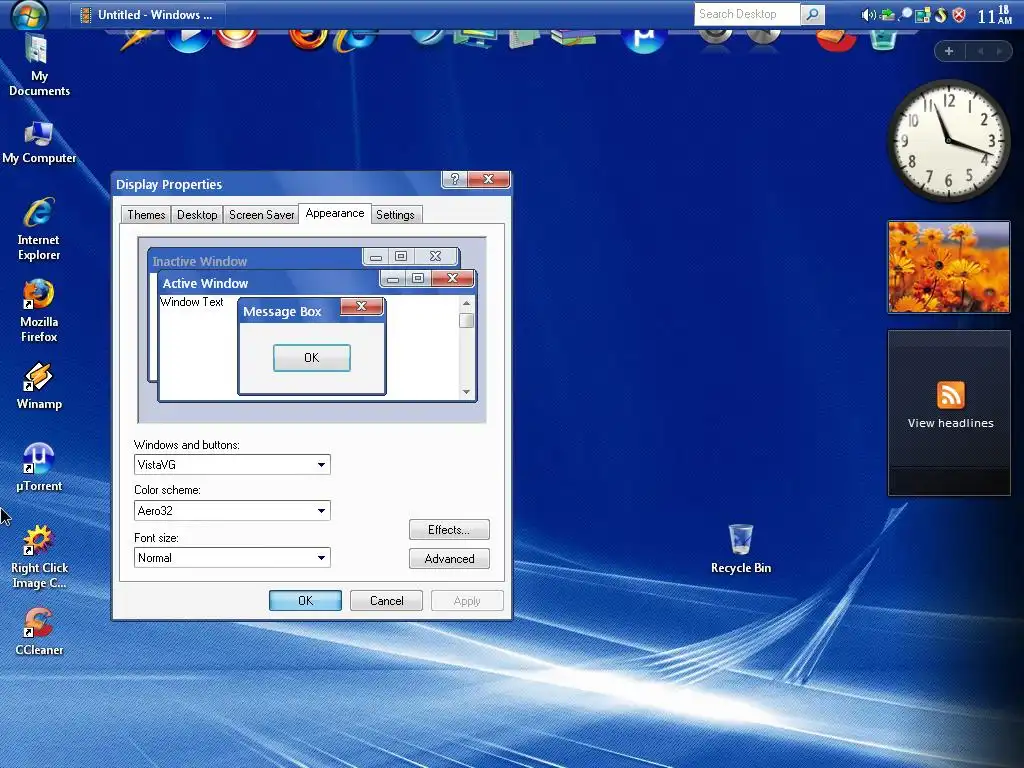Image resolution: width=1024 pixels, height=768 pixels.
Task: Click the Window Text preview label
Action: pos(191,302)
